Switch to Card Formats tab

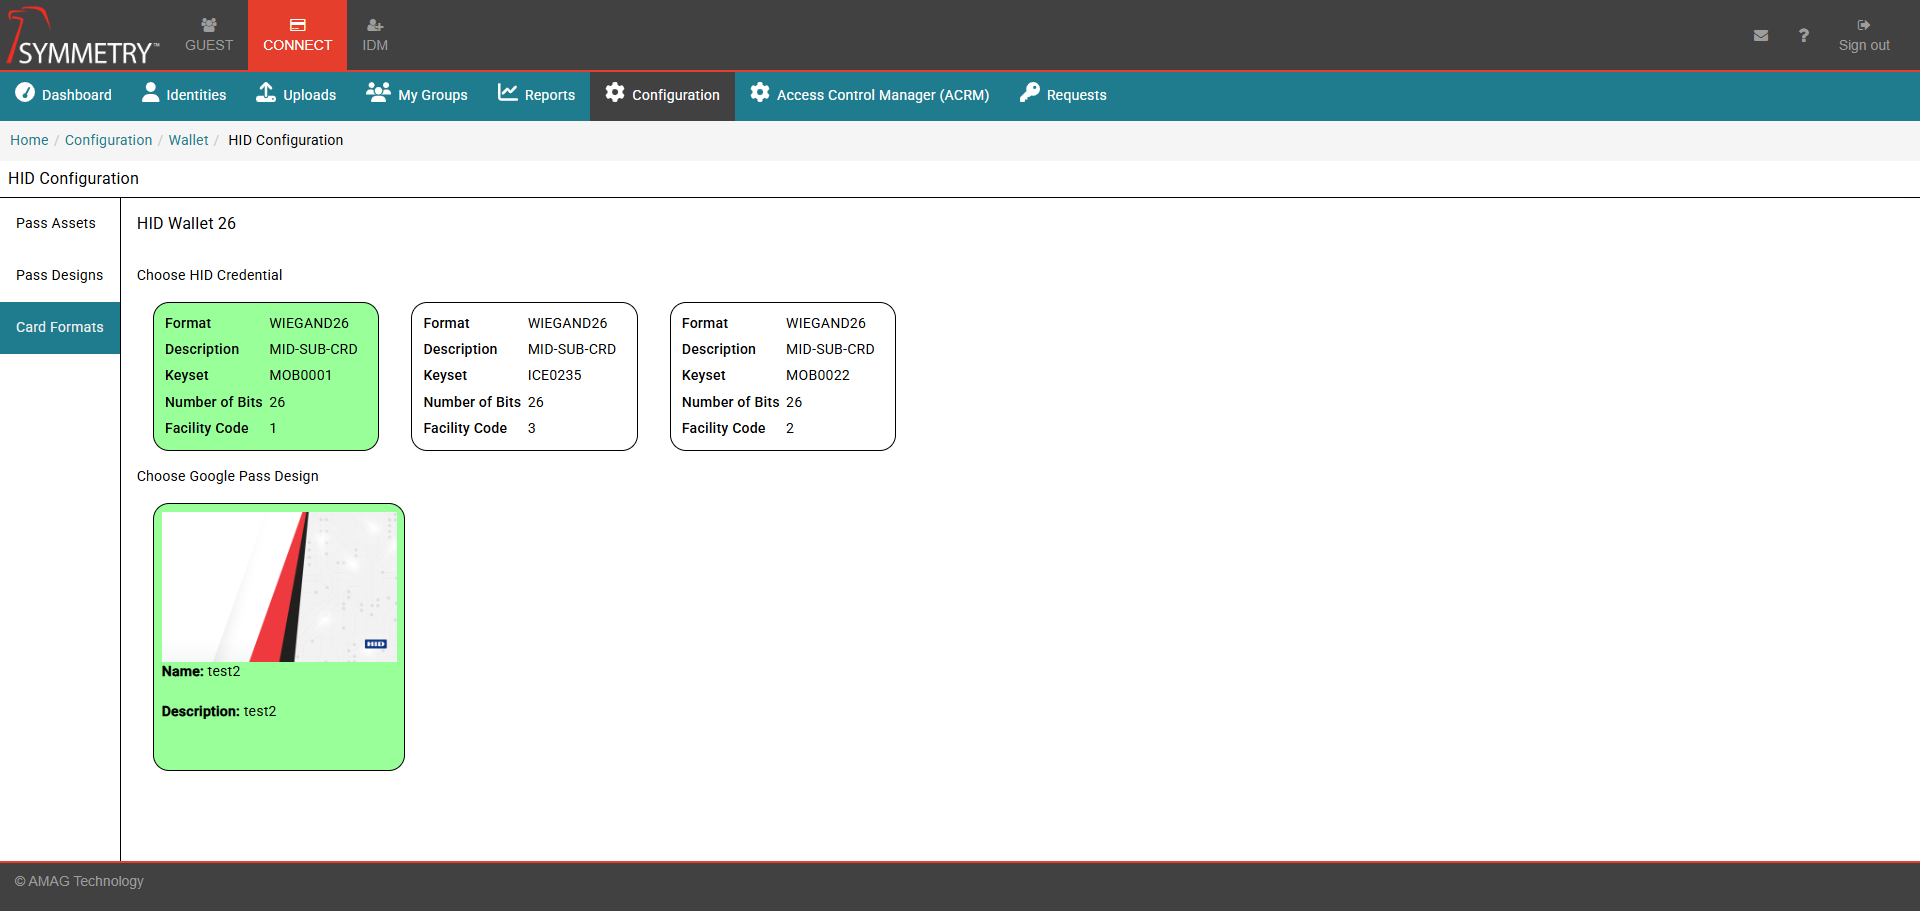[59, 327]
